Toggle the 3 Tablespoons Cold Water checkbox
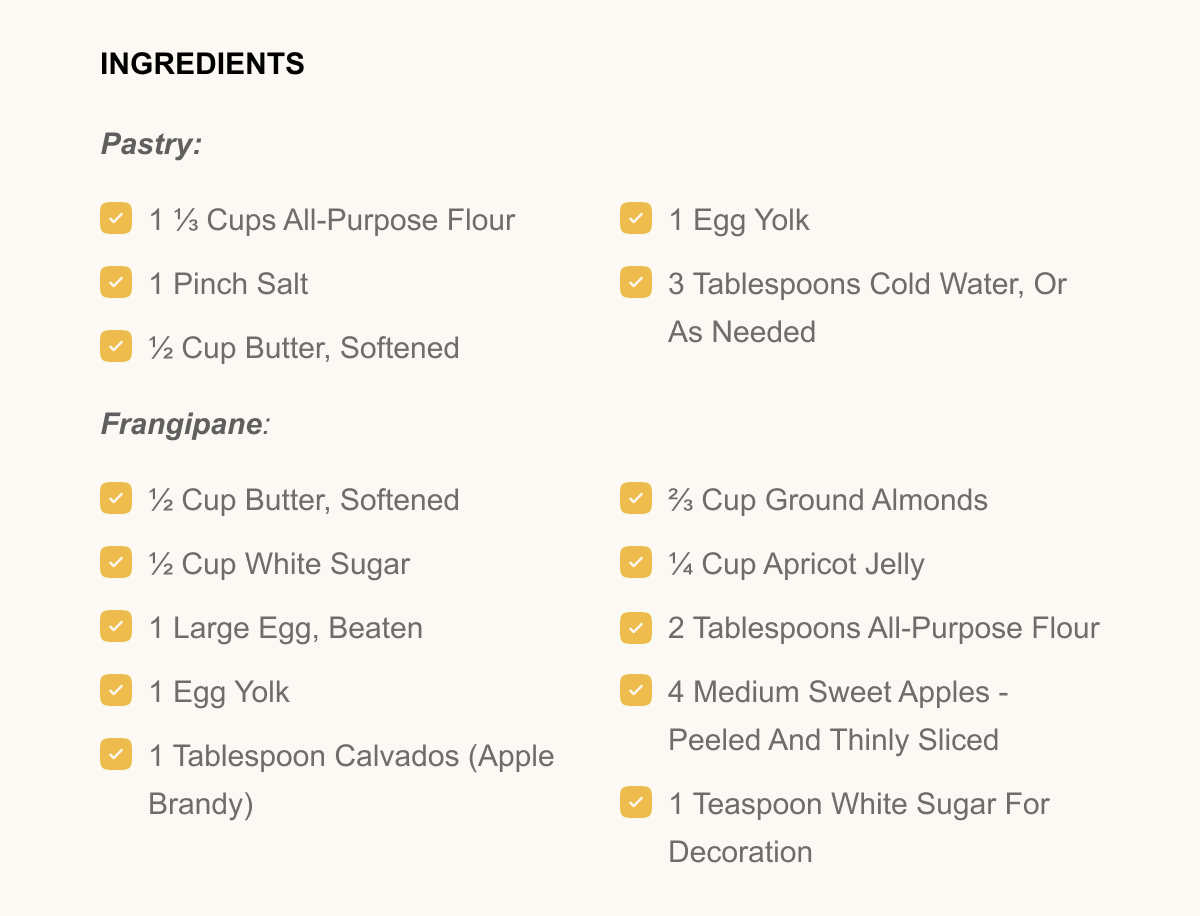This screenshot has width=1200, height=916. (636, 283)
